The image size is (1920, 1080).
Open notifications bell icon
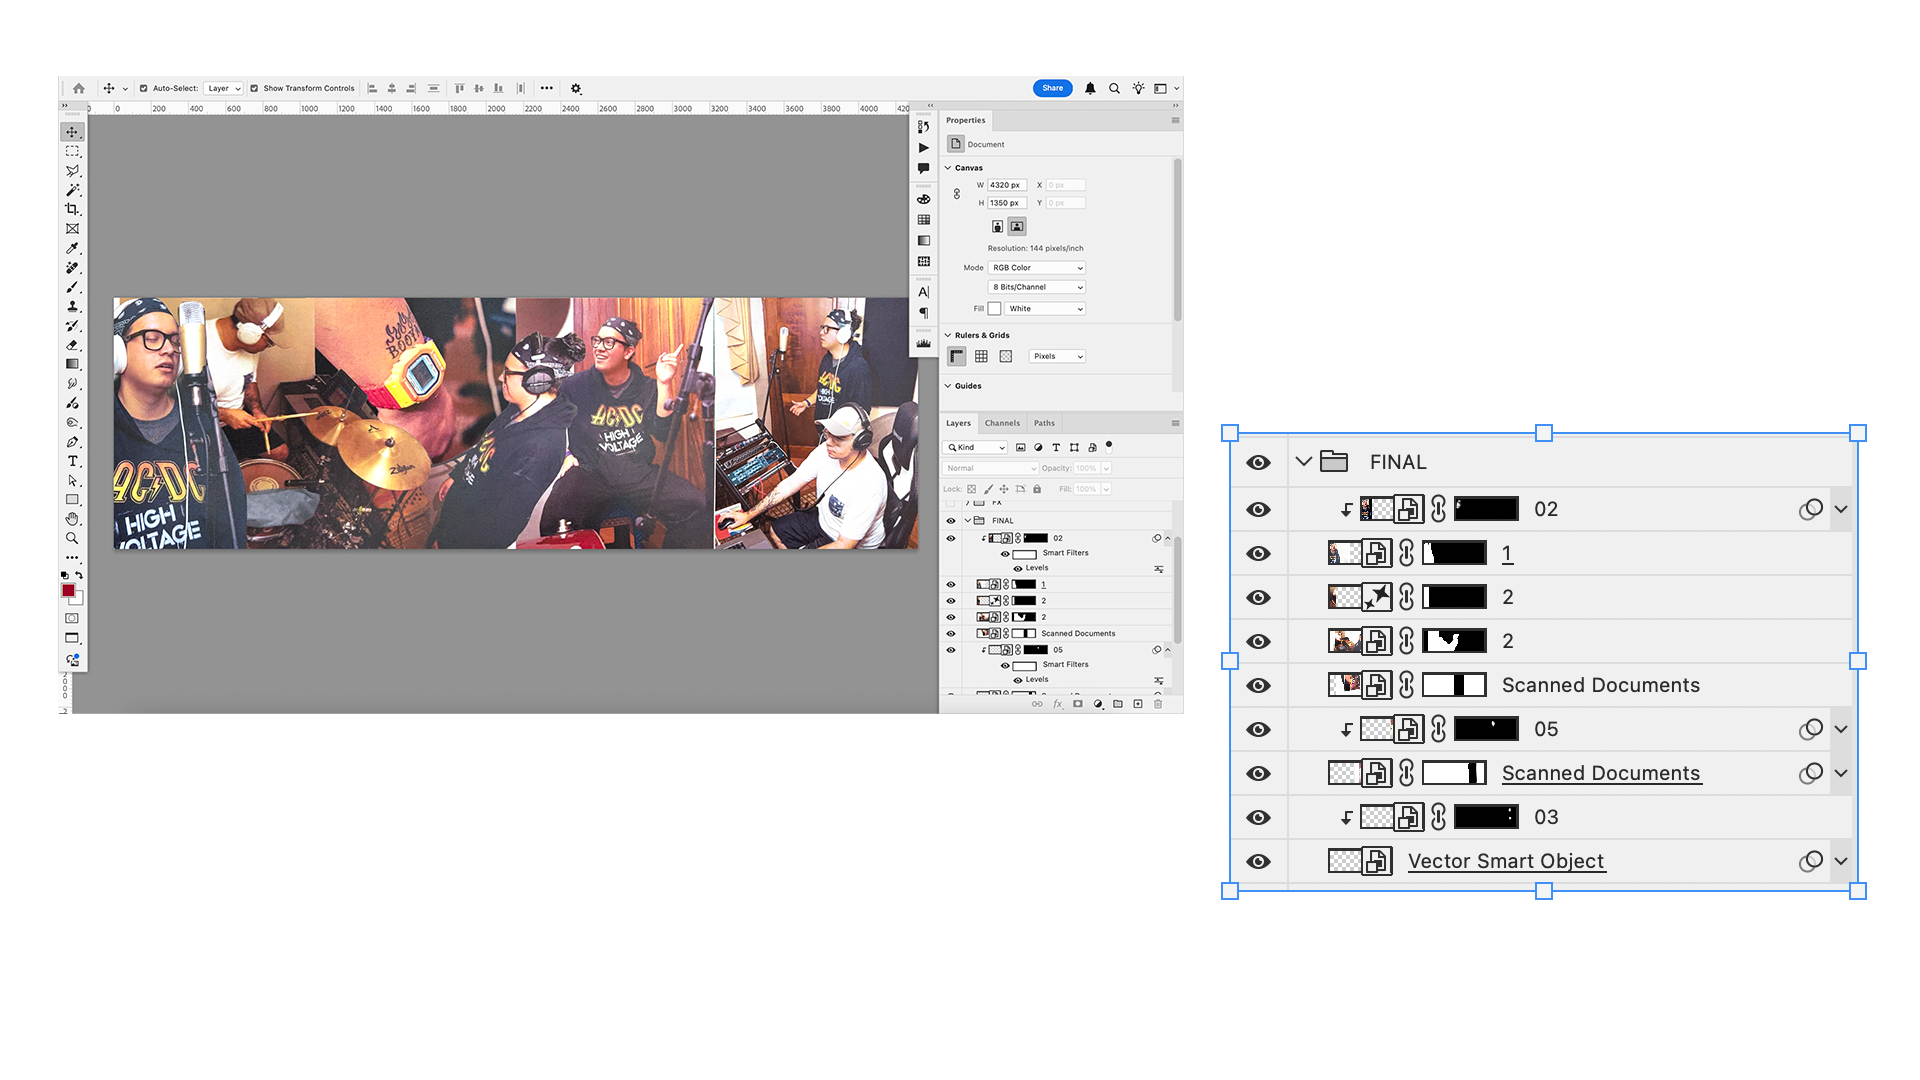[1090, 88]
